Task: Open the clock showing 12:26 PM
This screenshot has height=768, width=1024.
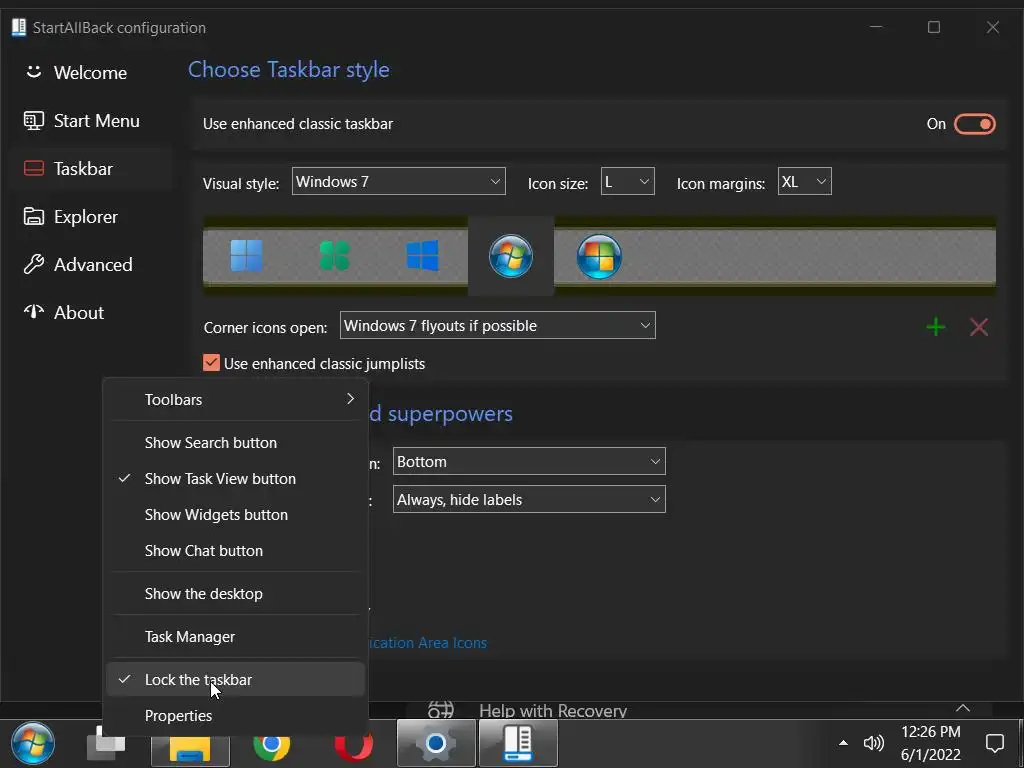Action: pos(931,743)
